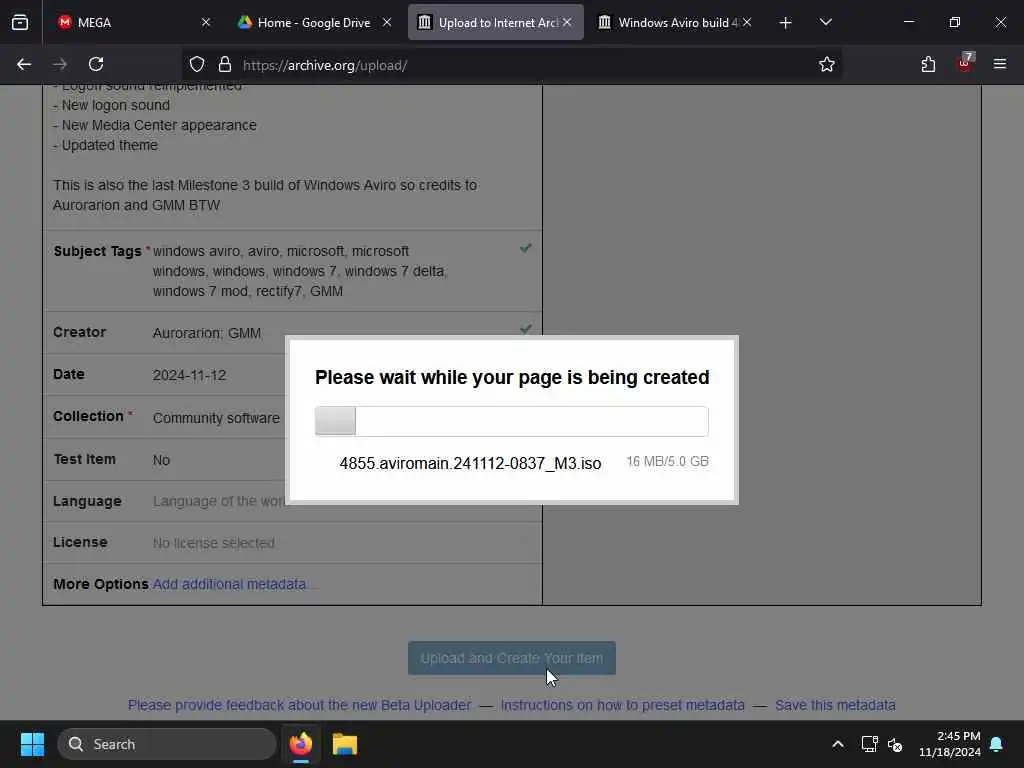Open the Collection dropdown Community software
The width and height of the screenshot is (1024, 768).
click(x=216, y=418)
